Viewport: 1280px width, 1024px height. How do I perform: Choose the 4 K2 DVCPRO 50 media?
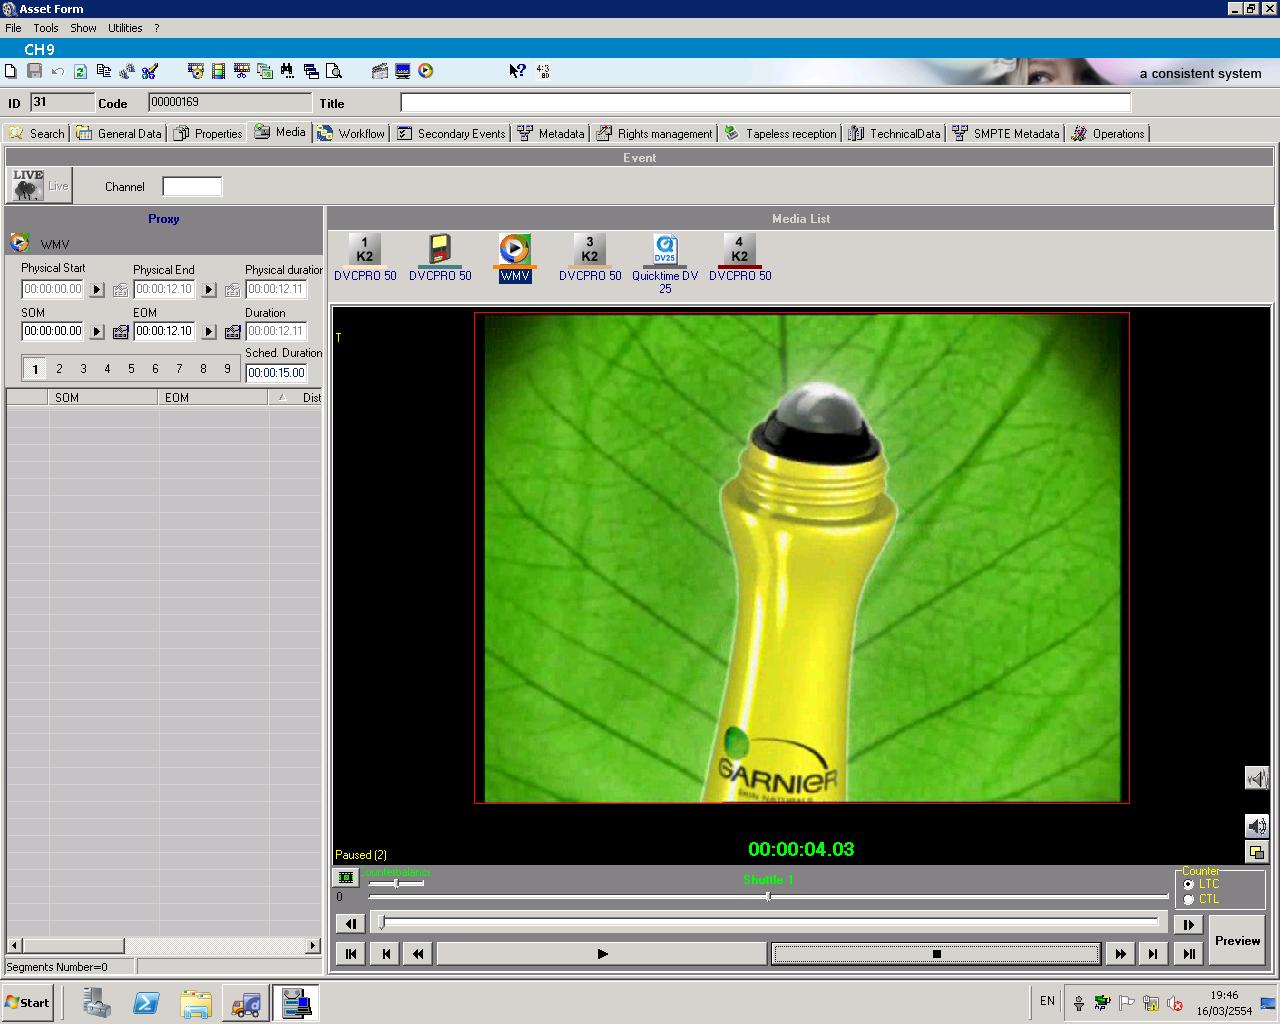click(x=740, y=258)
